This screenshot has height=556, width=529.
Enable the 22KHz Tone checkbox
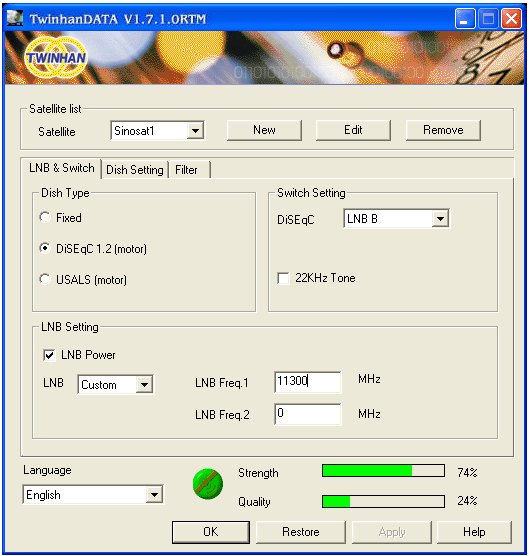[283, 278]
